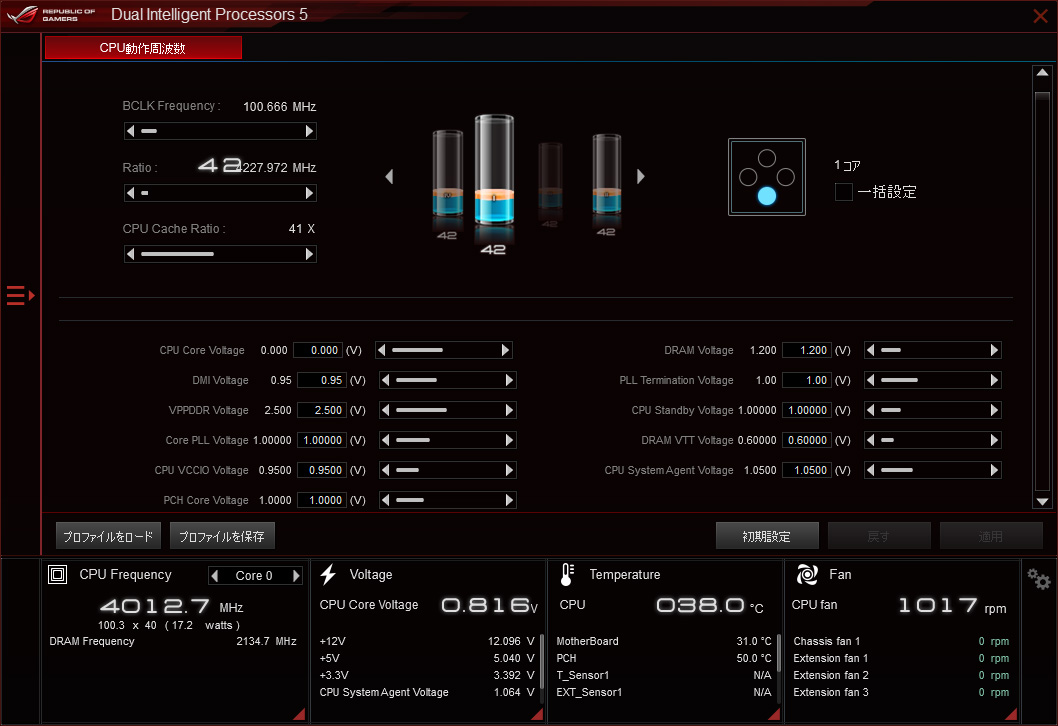The height and width of the screenshot is (726, 1058).
Task: Increase CPU Cache Ratio with right arrow
Action: [310, 254]
